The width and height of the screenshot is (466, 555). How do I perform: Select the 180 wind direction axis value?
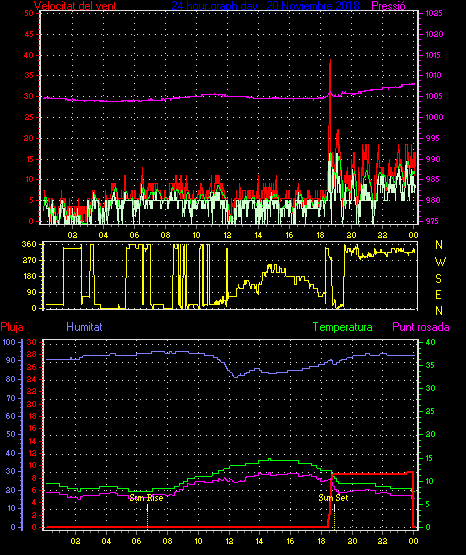29,276
